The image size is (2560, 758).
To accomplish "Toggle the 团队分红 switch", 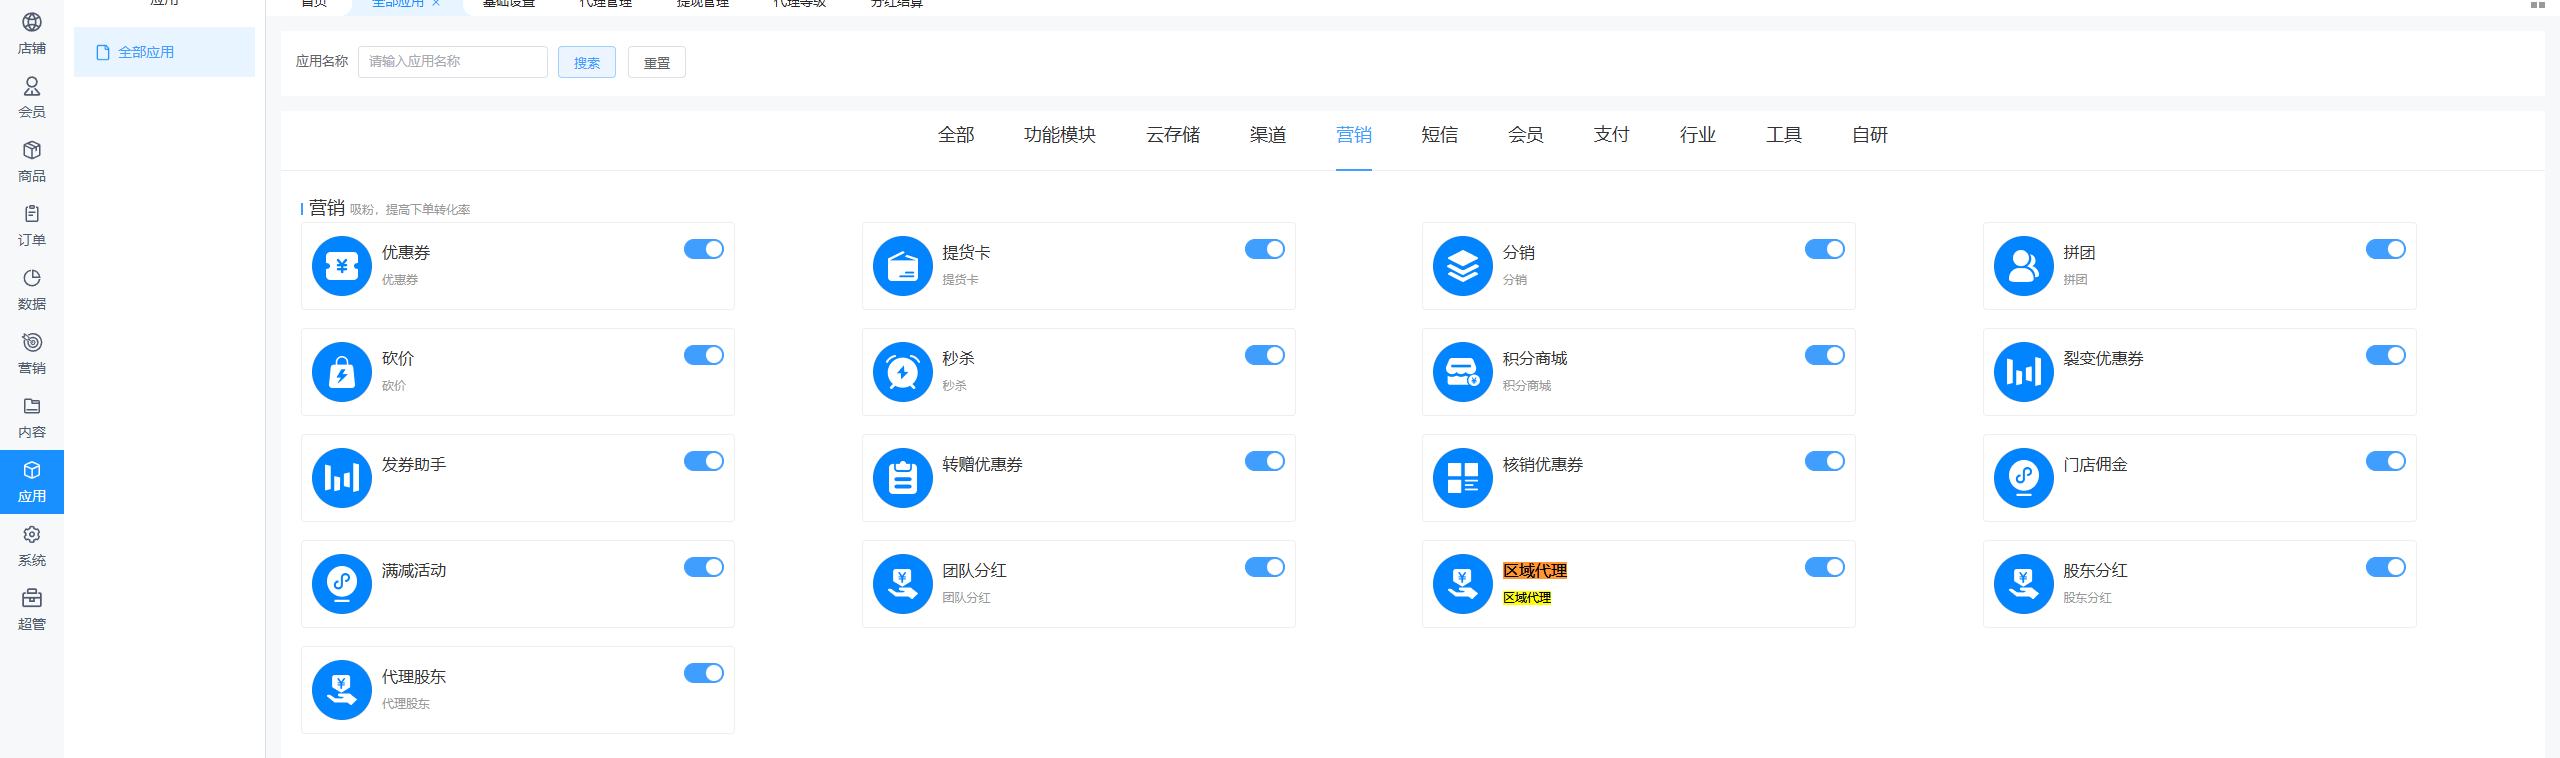I will click(x=1265, y=567).
